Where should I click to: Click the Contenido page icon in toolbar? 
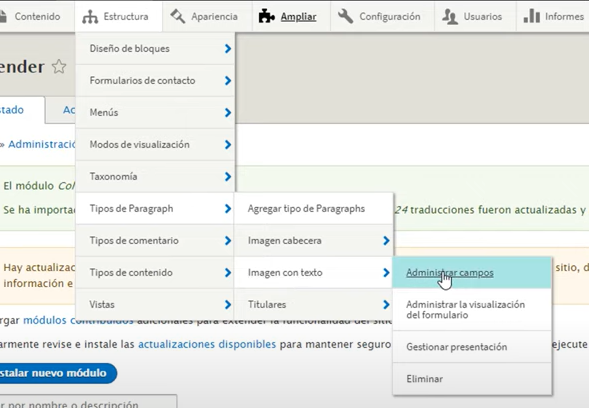tap(3, 16)
